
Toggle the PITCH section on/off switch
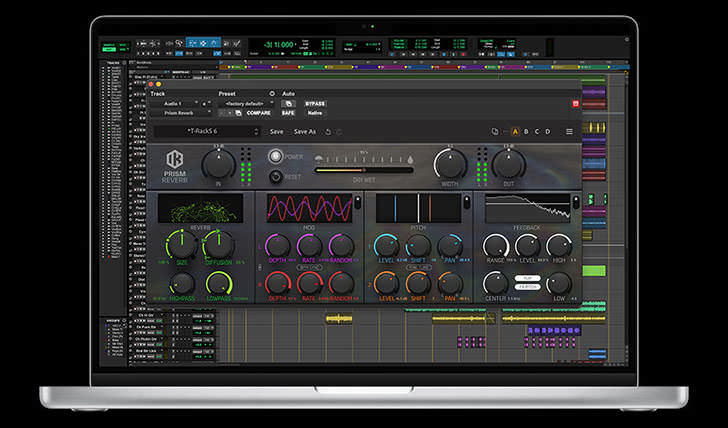click(x=467, y=202)
